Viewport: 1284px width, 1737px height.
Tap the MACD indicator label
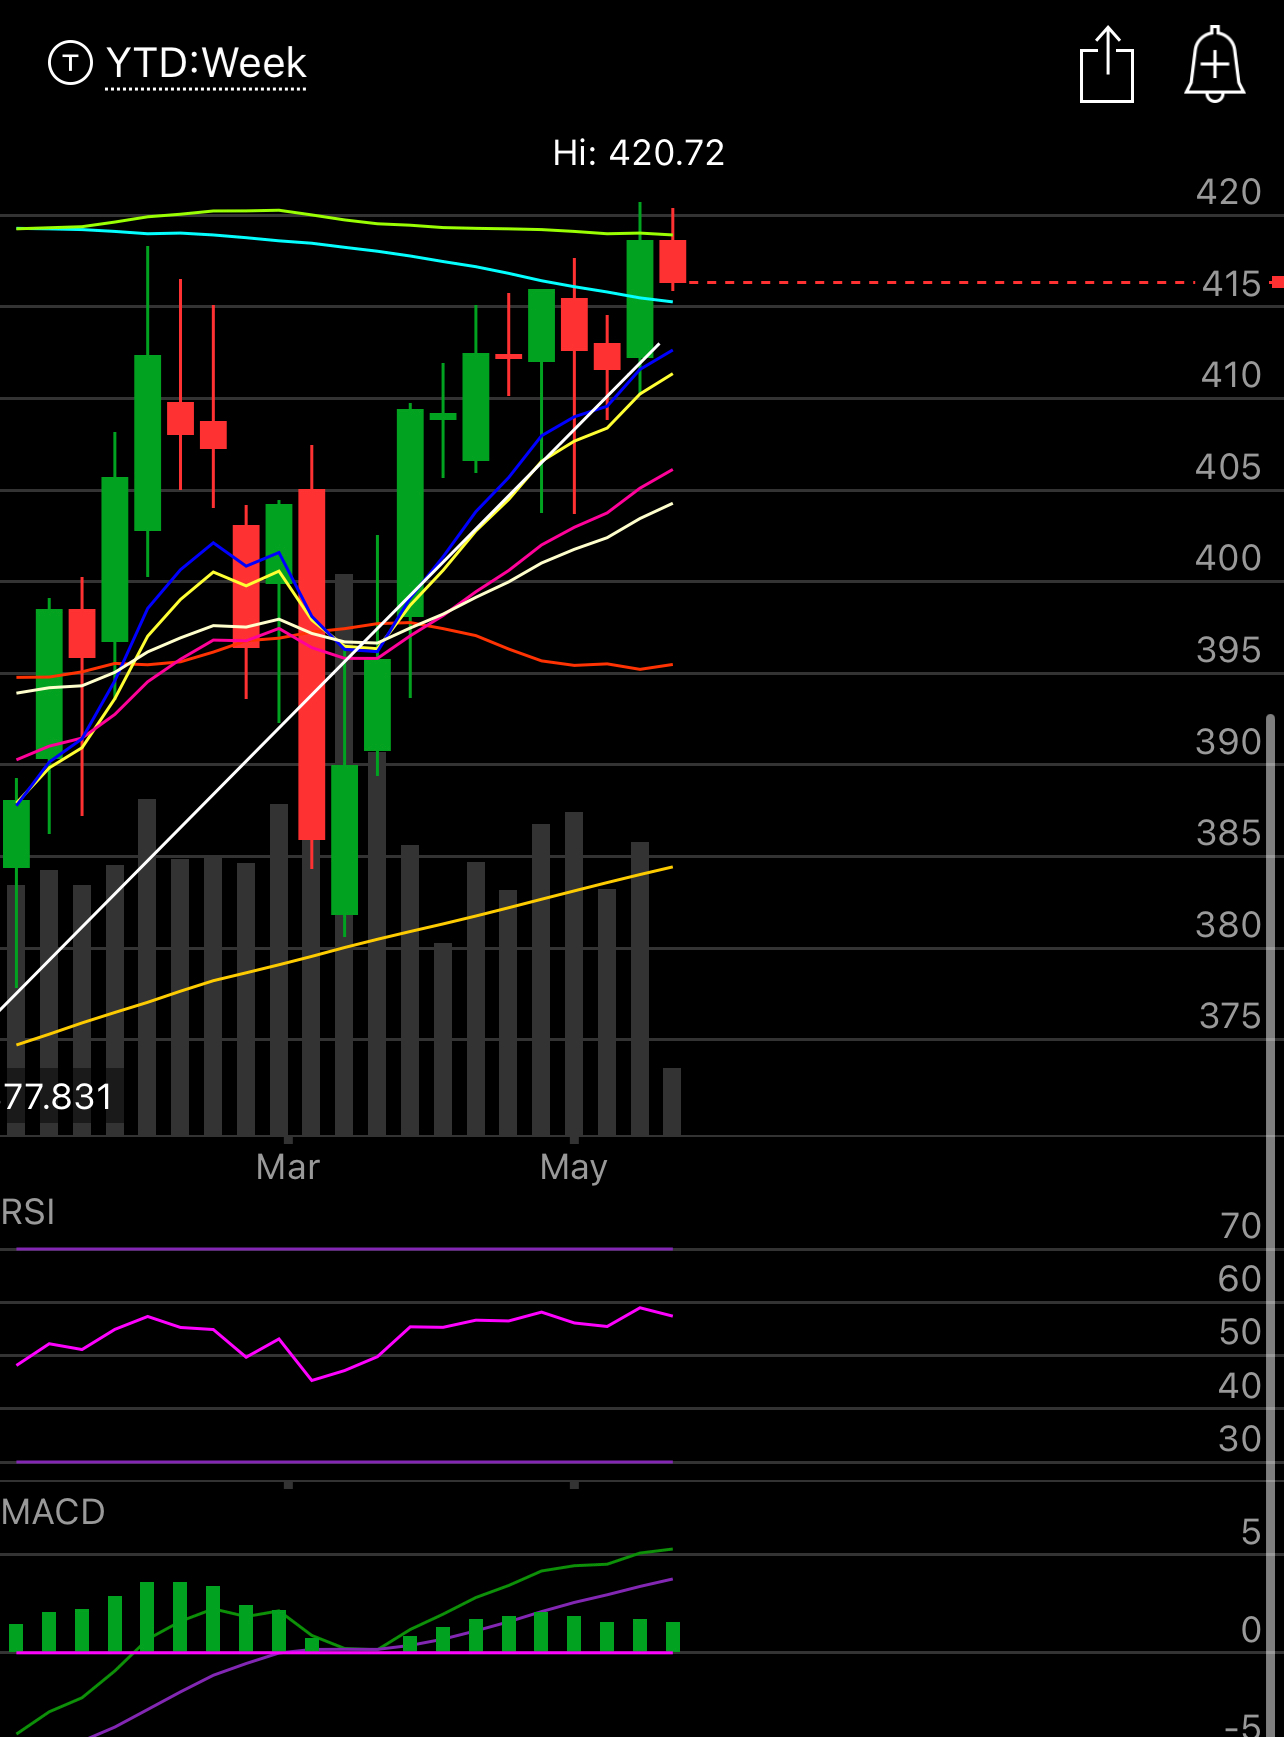[53, 1511]
